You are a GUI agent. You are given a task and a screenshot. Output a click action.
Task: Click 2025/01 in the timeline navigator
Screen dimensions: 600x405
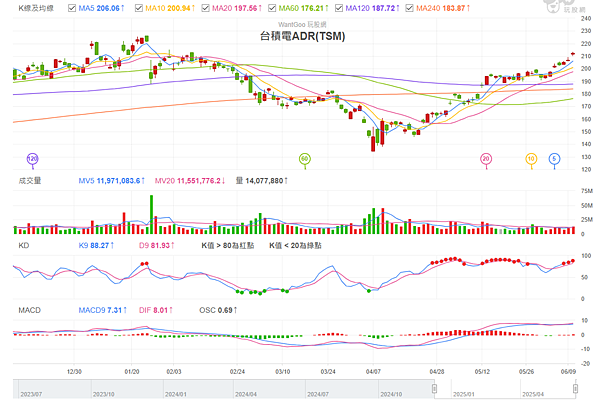point(464,394)
